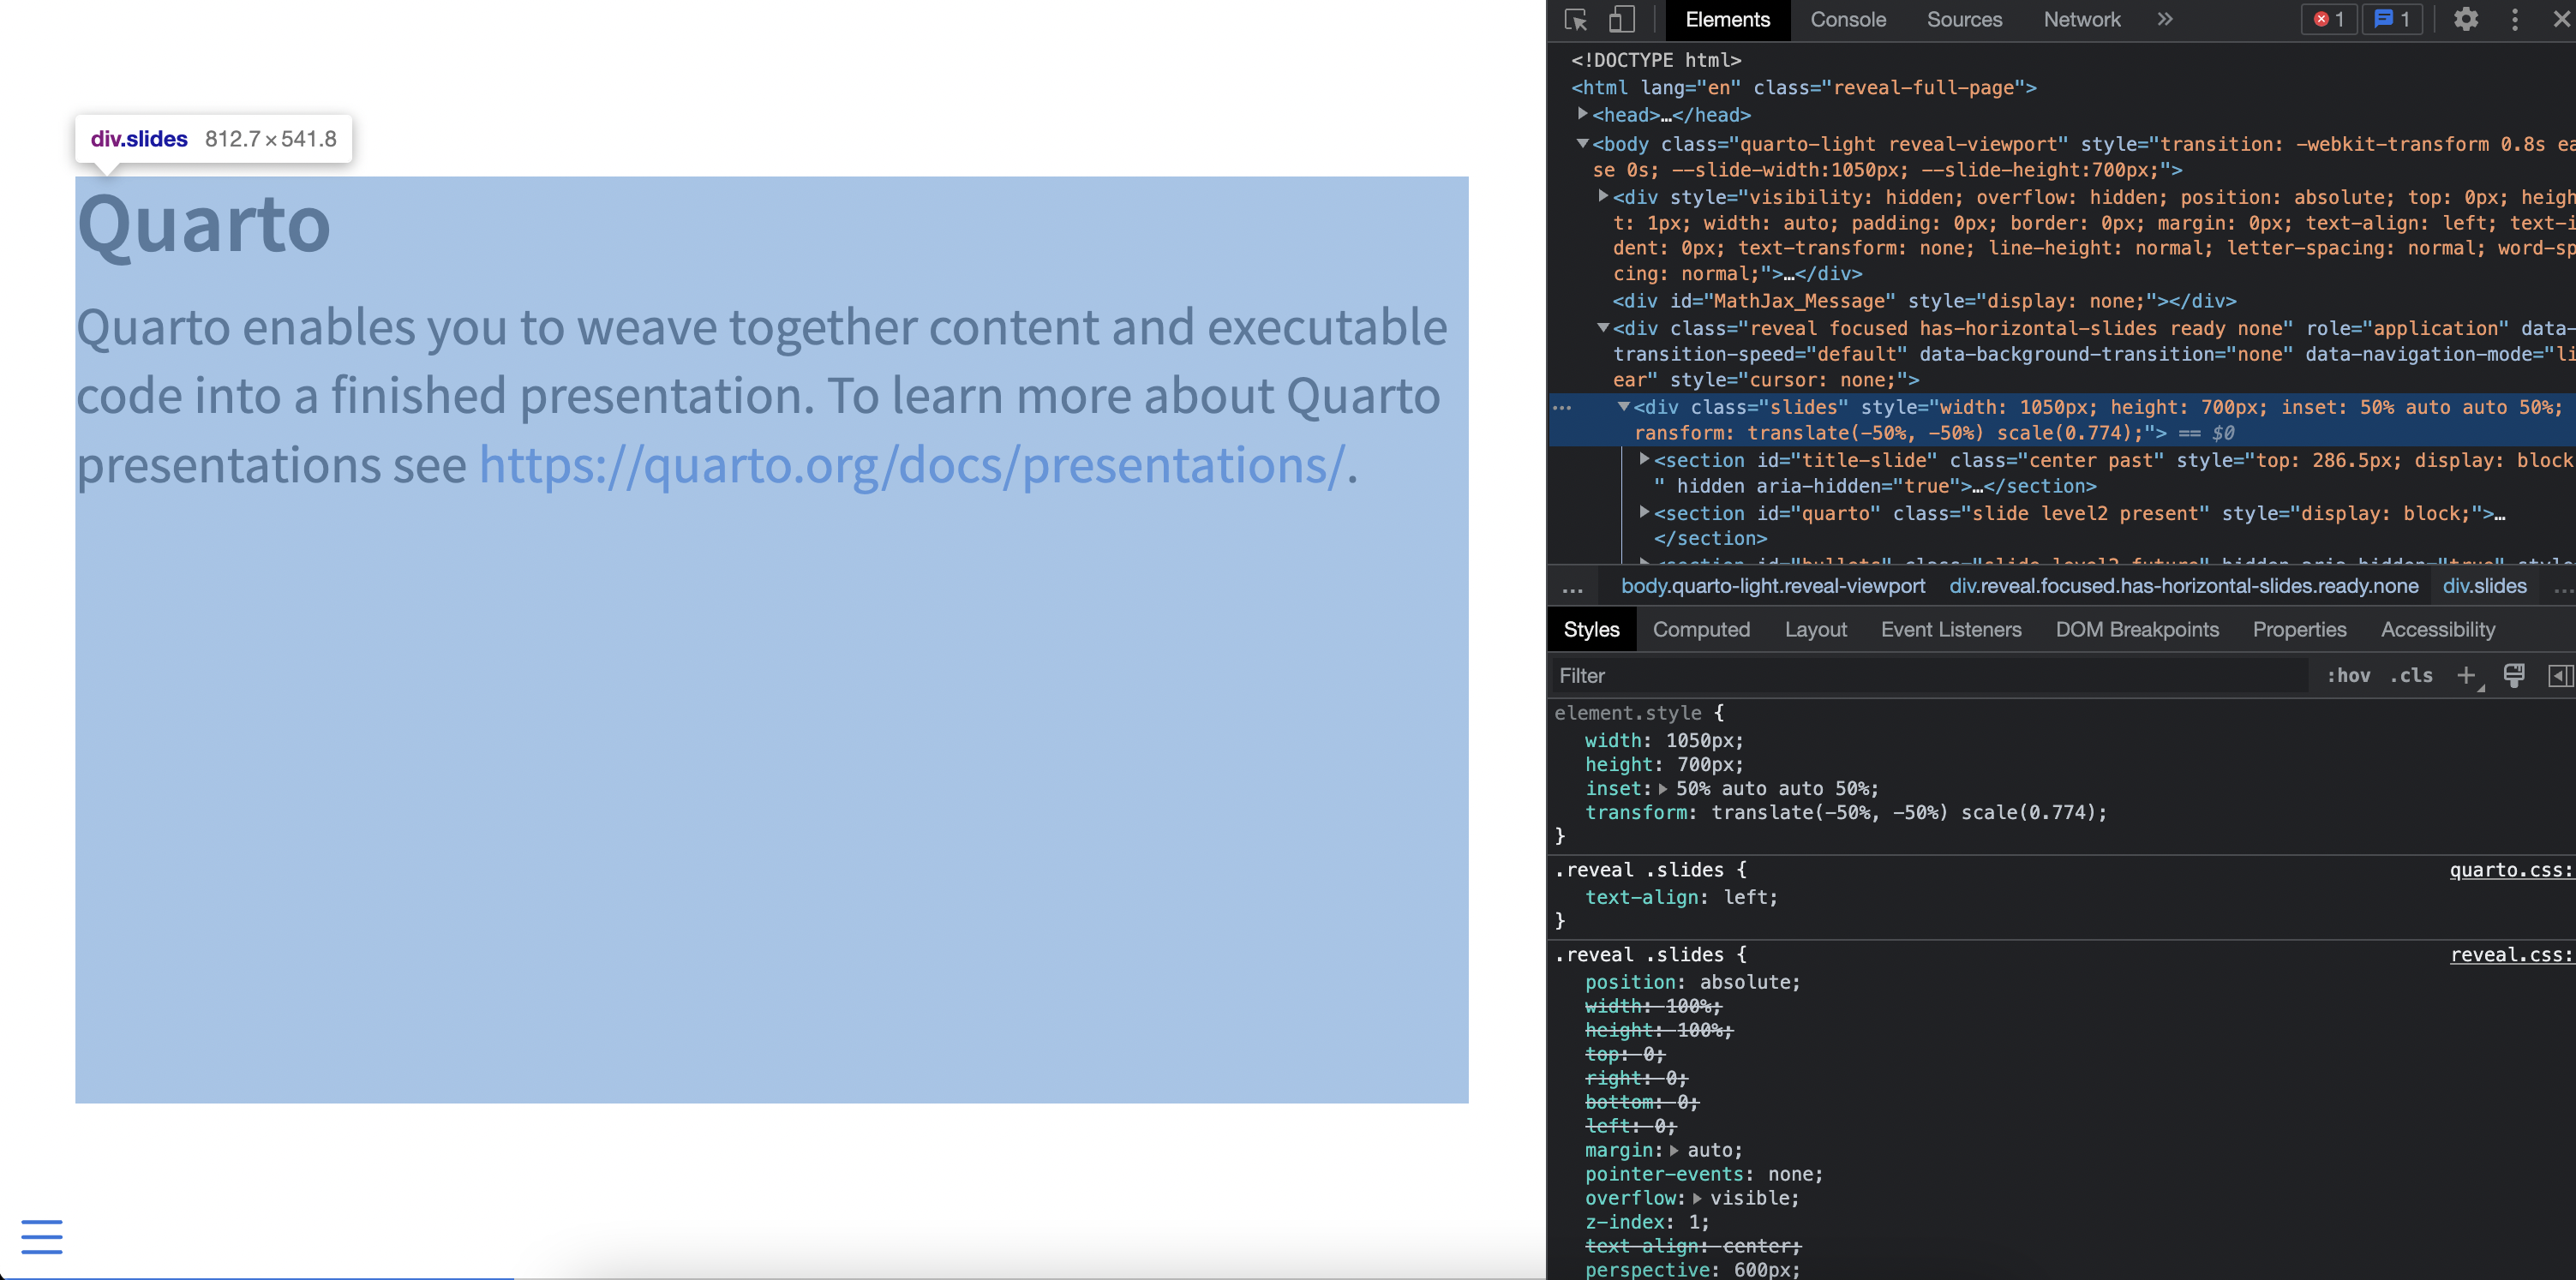
Task: Select the Styles pane tab
Action: [x=1591, y=630]
